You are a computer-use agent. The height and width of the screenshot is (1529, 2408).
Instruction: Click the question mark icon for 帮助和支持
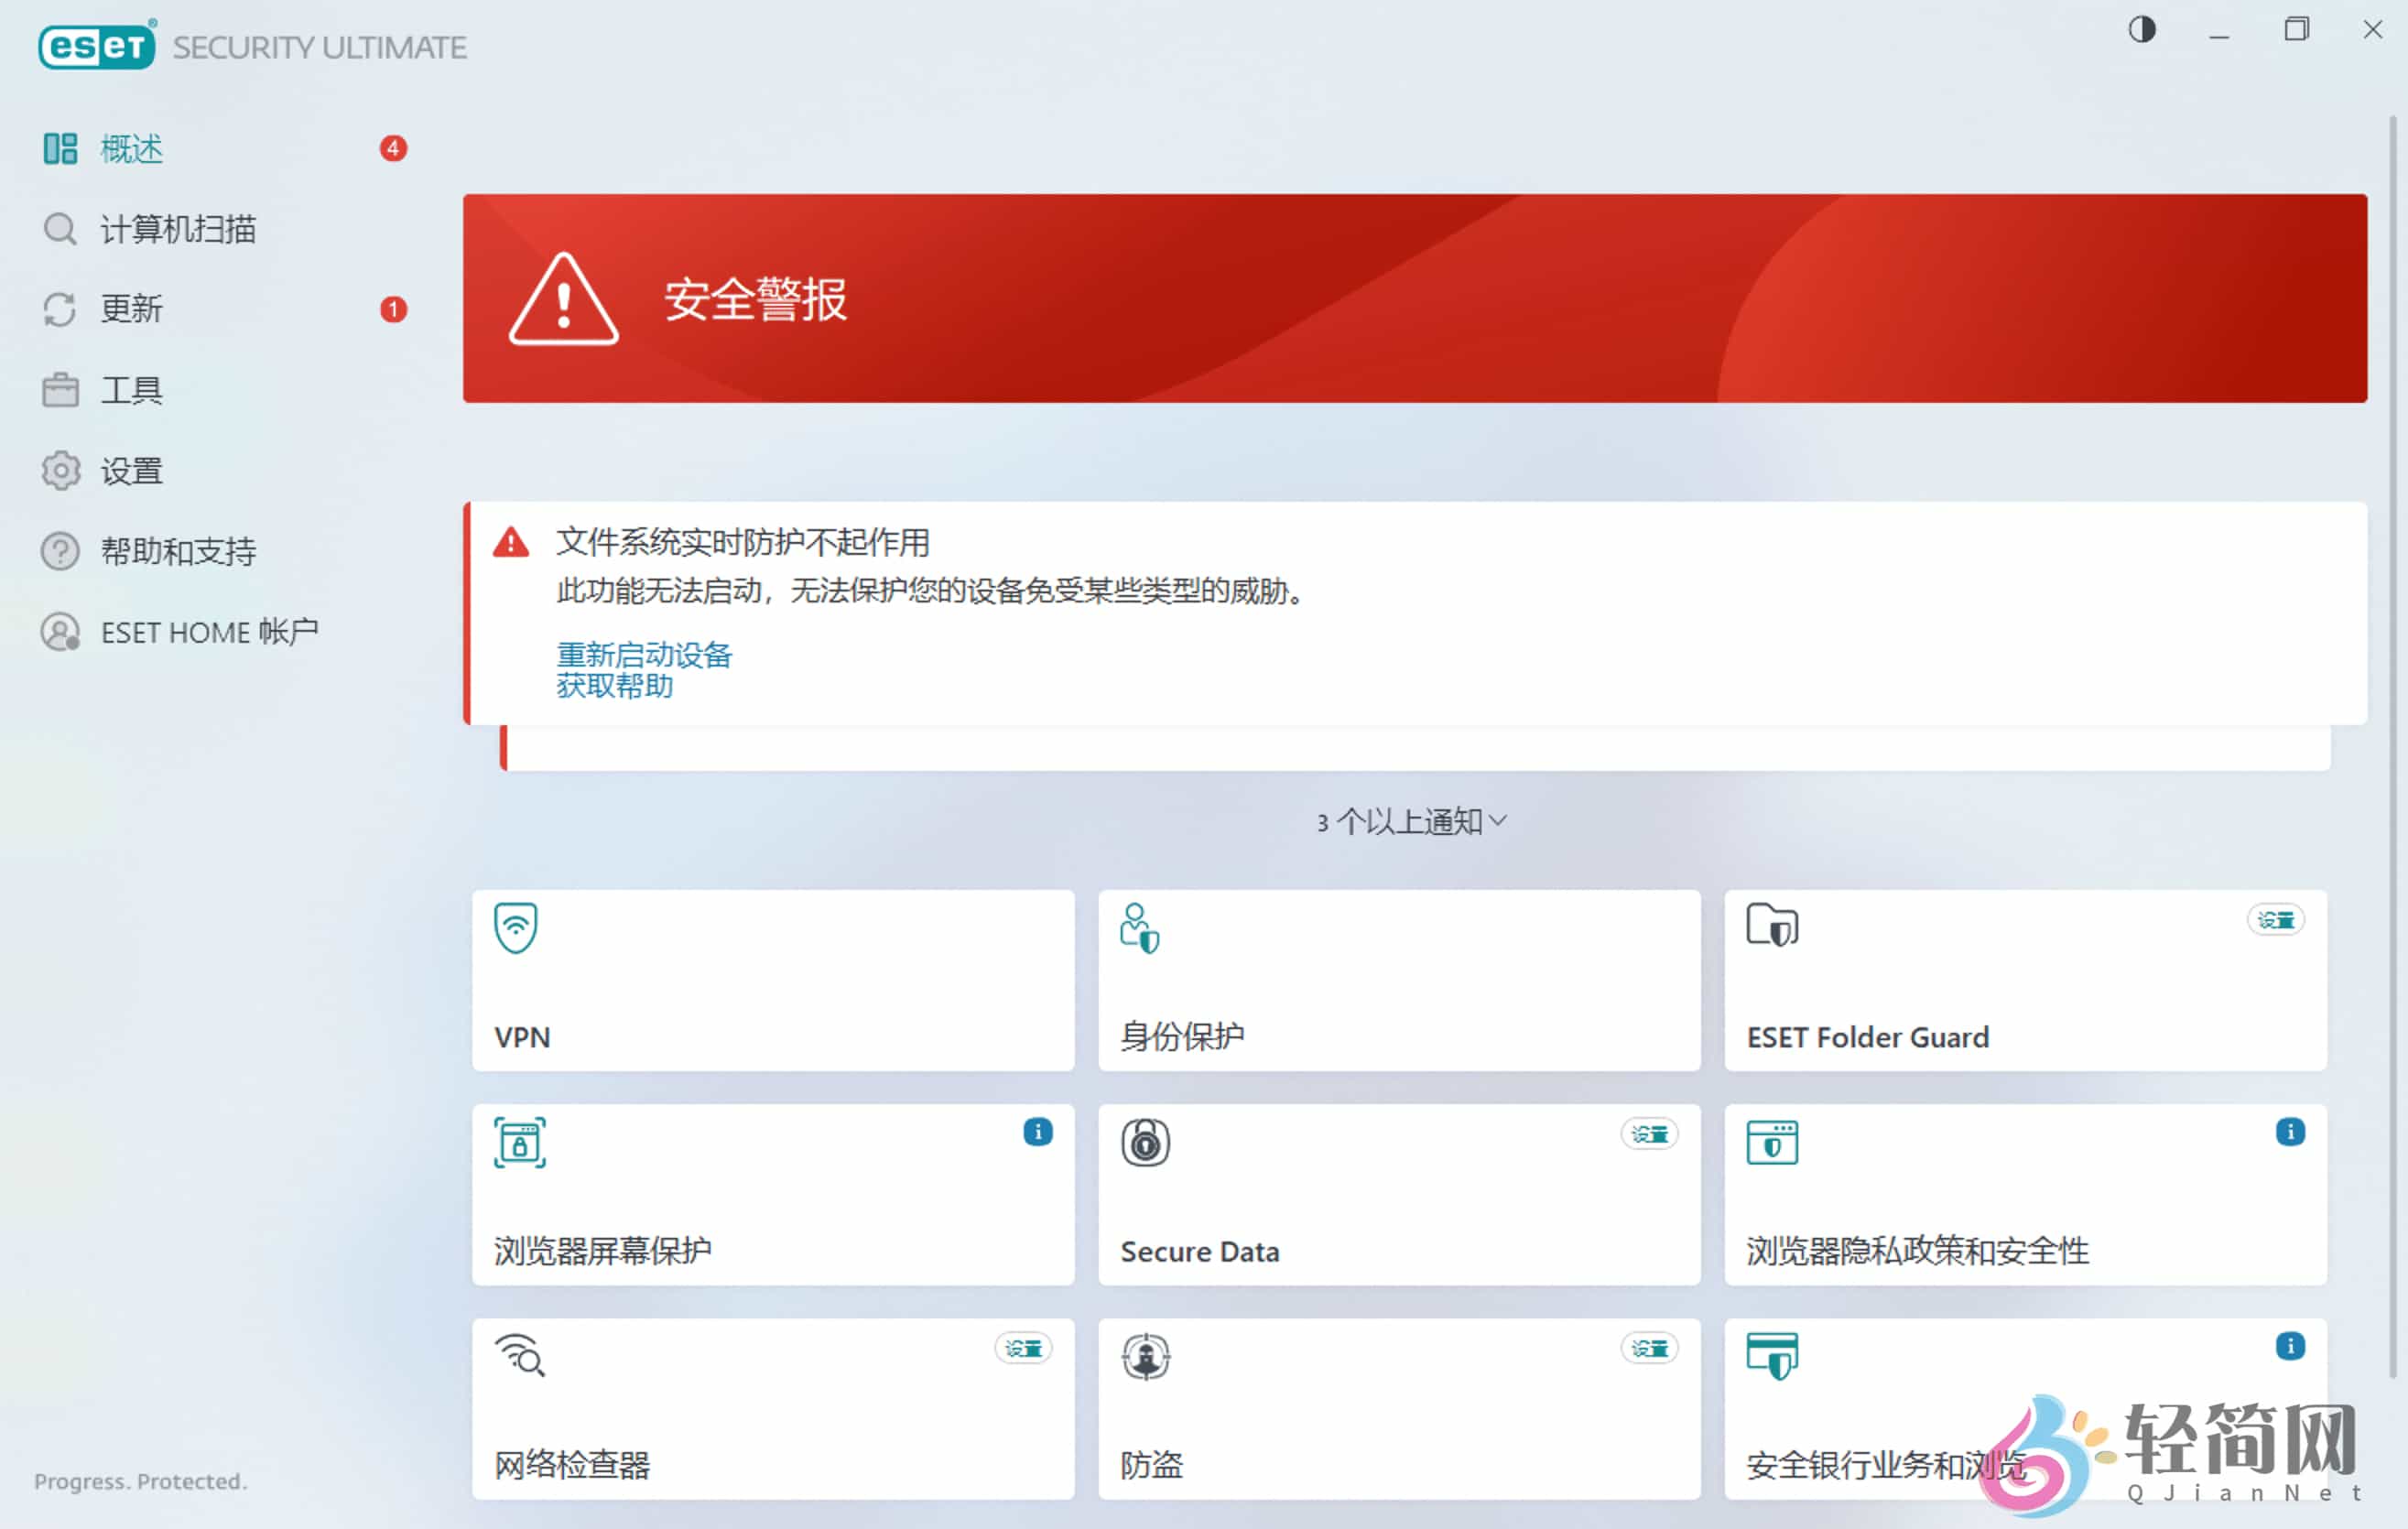[x=60, y=551]
